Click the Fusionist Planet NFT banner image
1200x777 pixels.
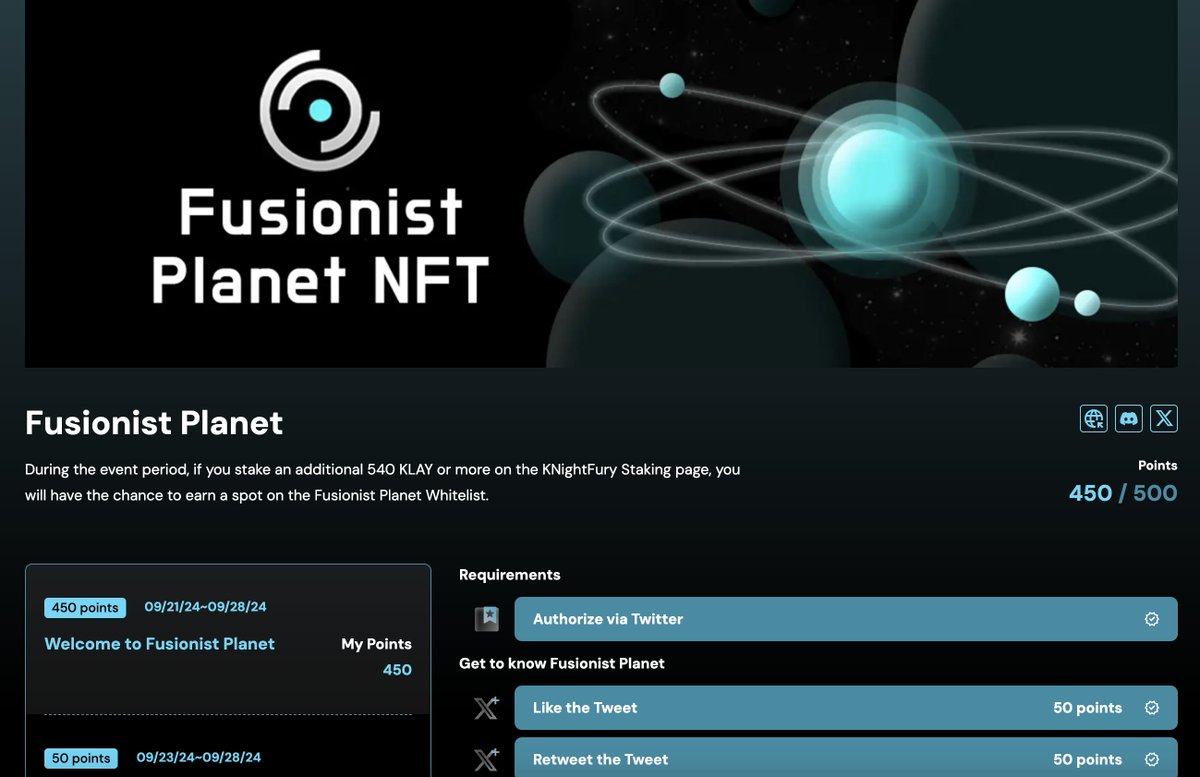coord(601,184)
